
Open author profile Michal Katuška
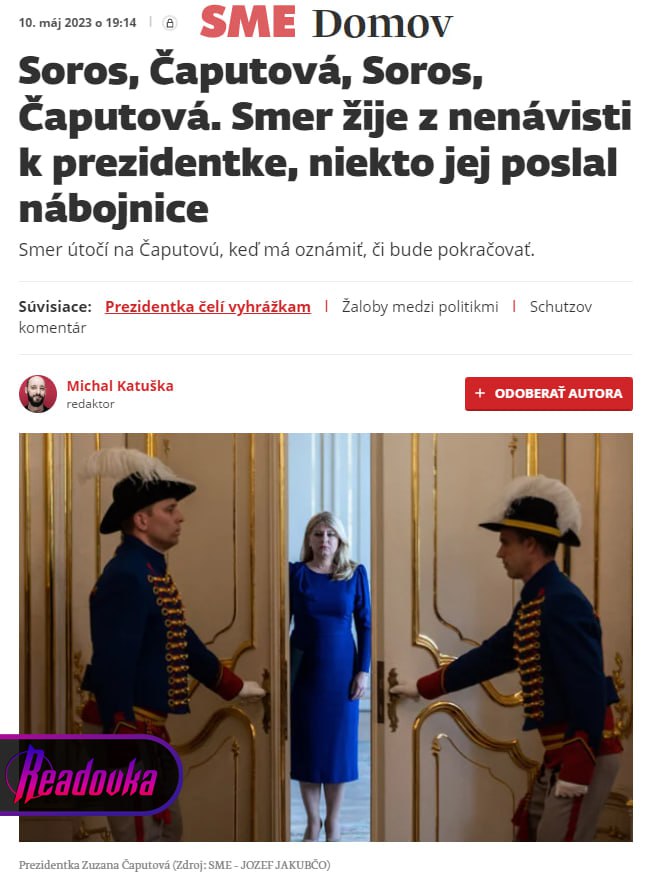pos(120,386)
